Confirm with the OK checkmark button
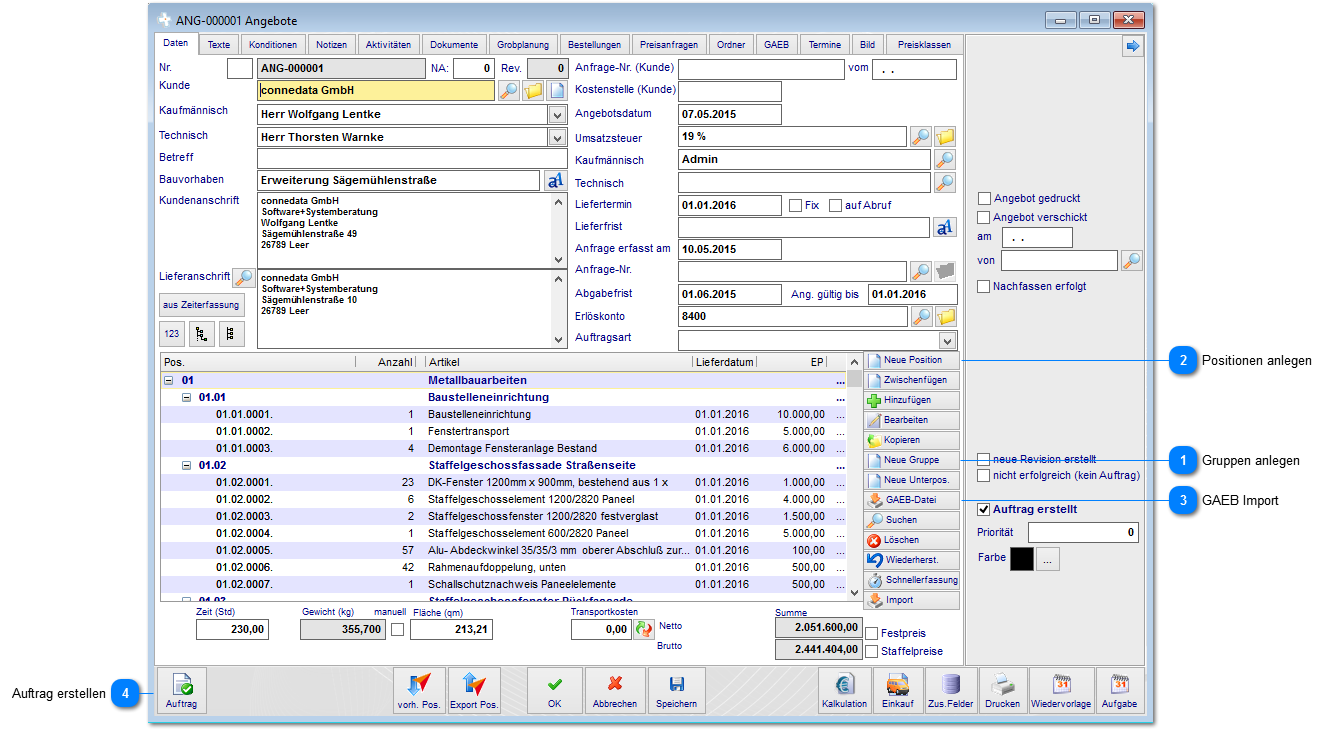Image resolution: width=1328 pixels, height=731 pixels. click(x=555, y=691)
